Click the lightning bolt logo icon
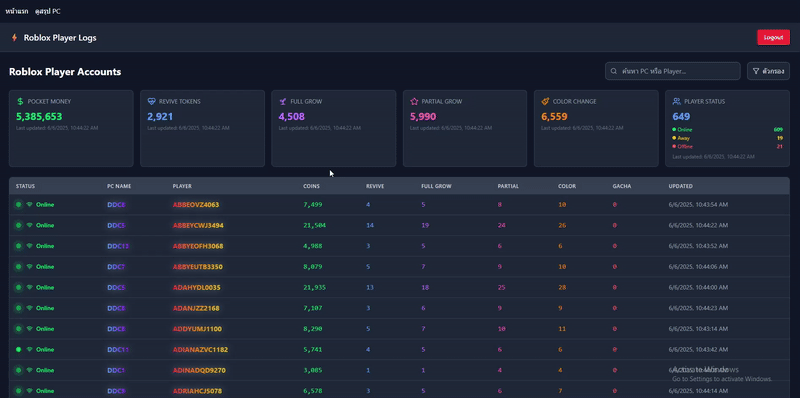800x398 pixels. pos(14,38)
